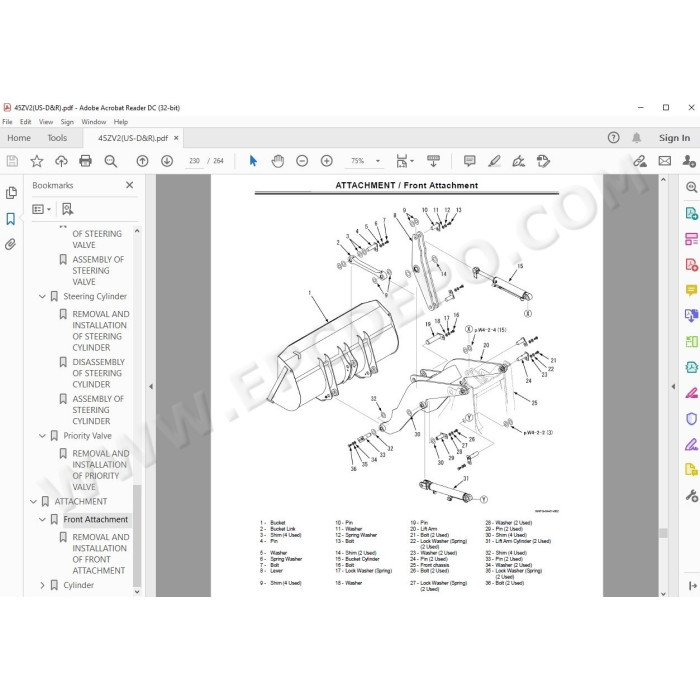Open More Tools wrench icon
Viewport: 700px width, 700px height.
(691, 496)
